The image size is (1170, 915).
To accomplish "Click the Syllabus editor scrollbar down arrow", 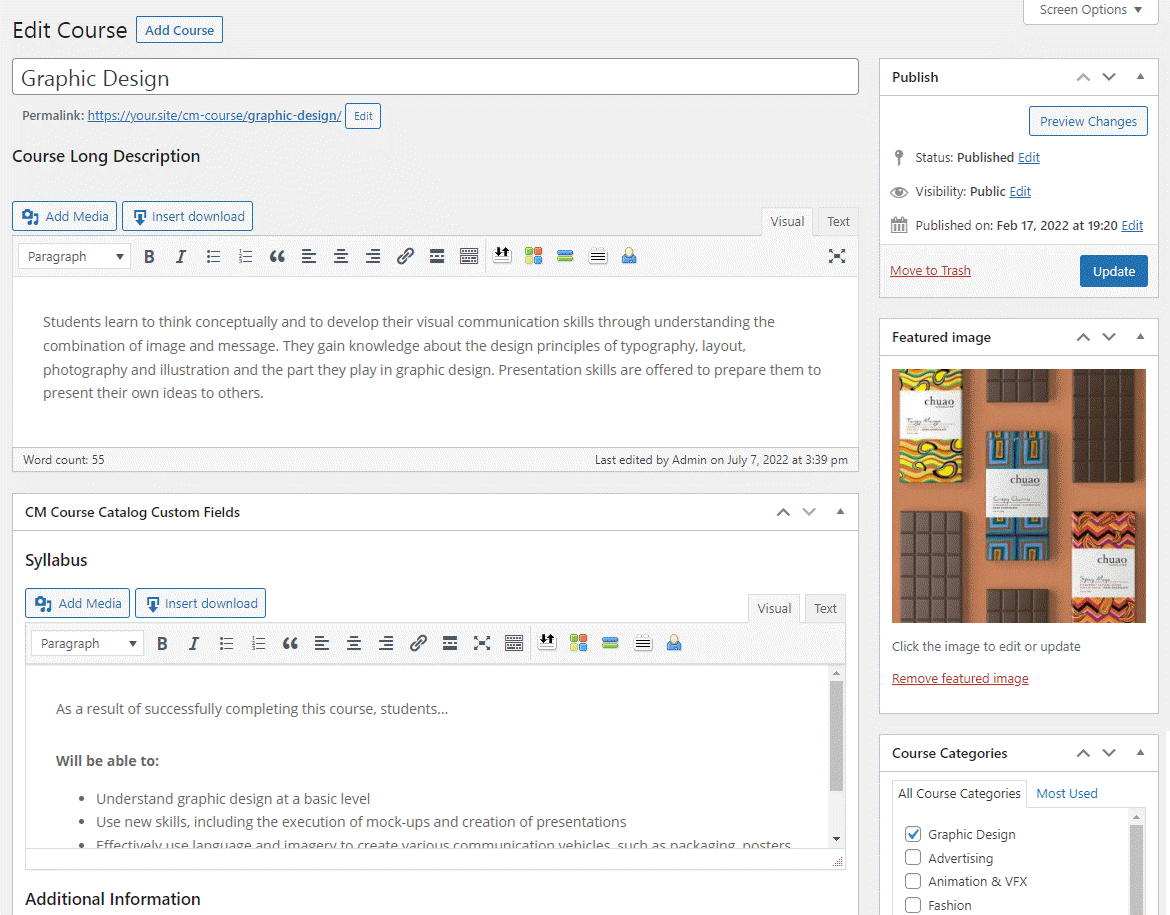I will 836,839.
